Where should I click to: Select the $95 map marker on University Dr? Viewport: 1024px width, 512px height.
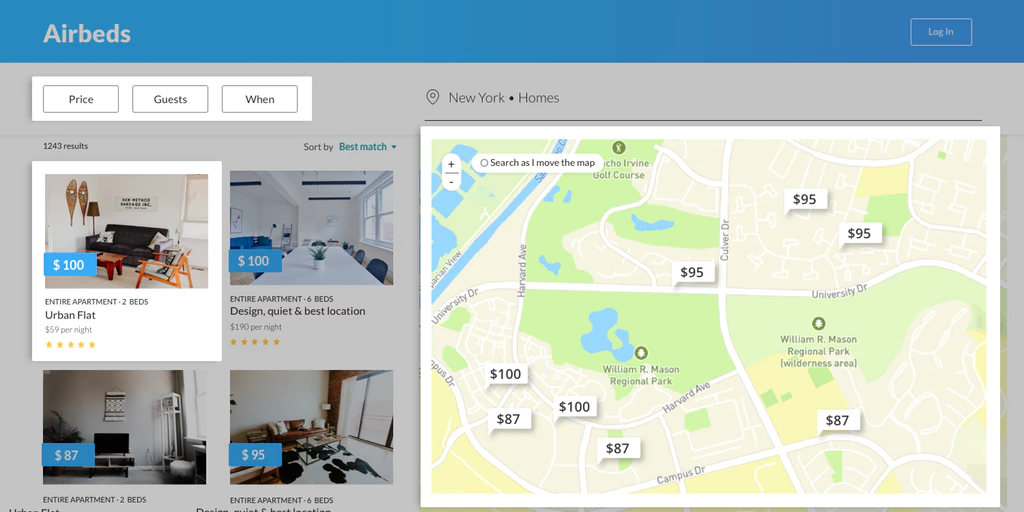[692, 272]
